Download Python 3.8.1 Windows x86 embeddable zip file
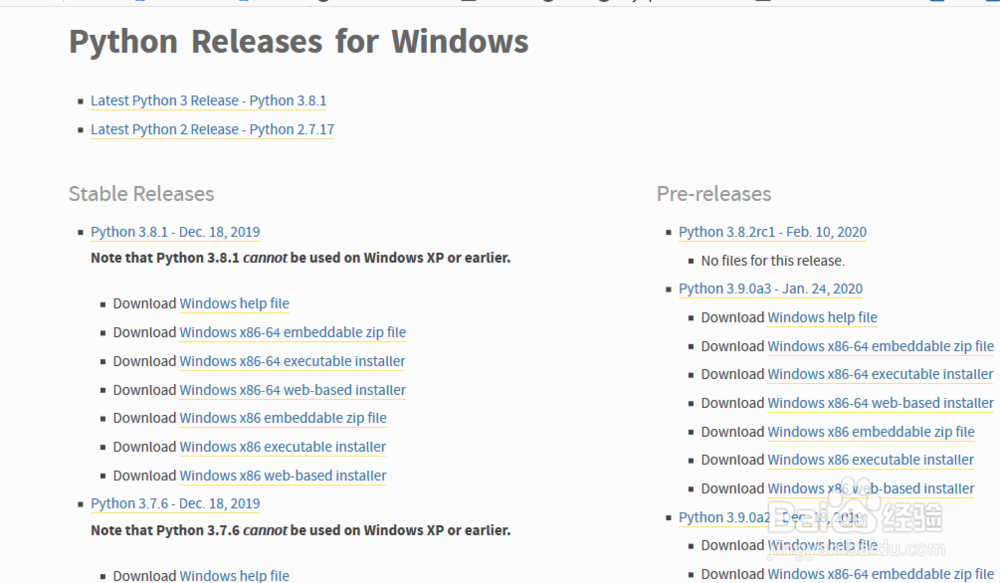This screenshot has width=1000, height=583. pyautogui.click(x=283, y=418)
